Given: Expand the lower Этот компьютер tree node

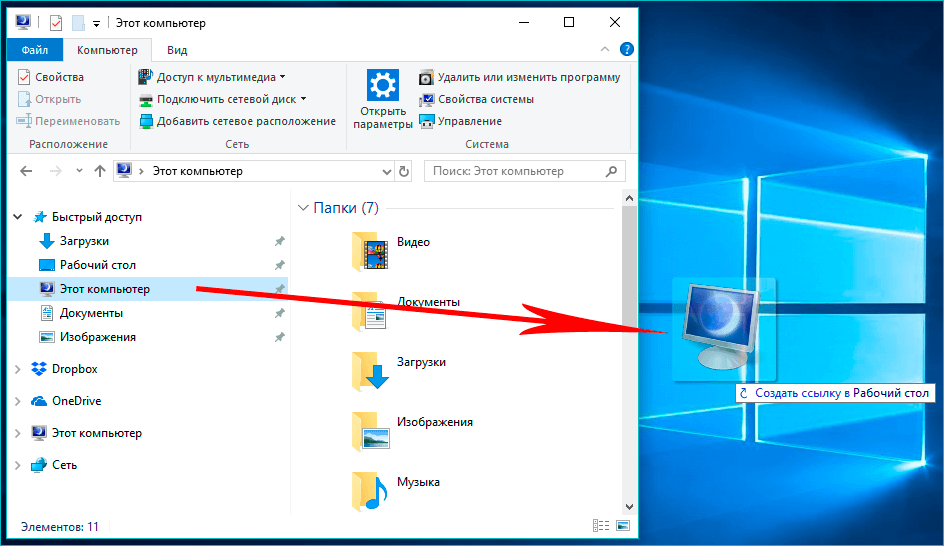Looking at the screenshot, I should tap(17, 433).
